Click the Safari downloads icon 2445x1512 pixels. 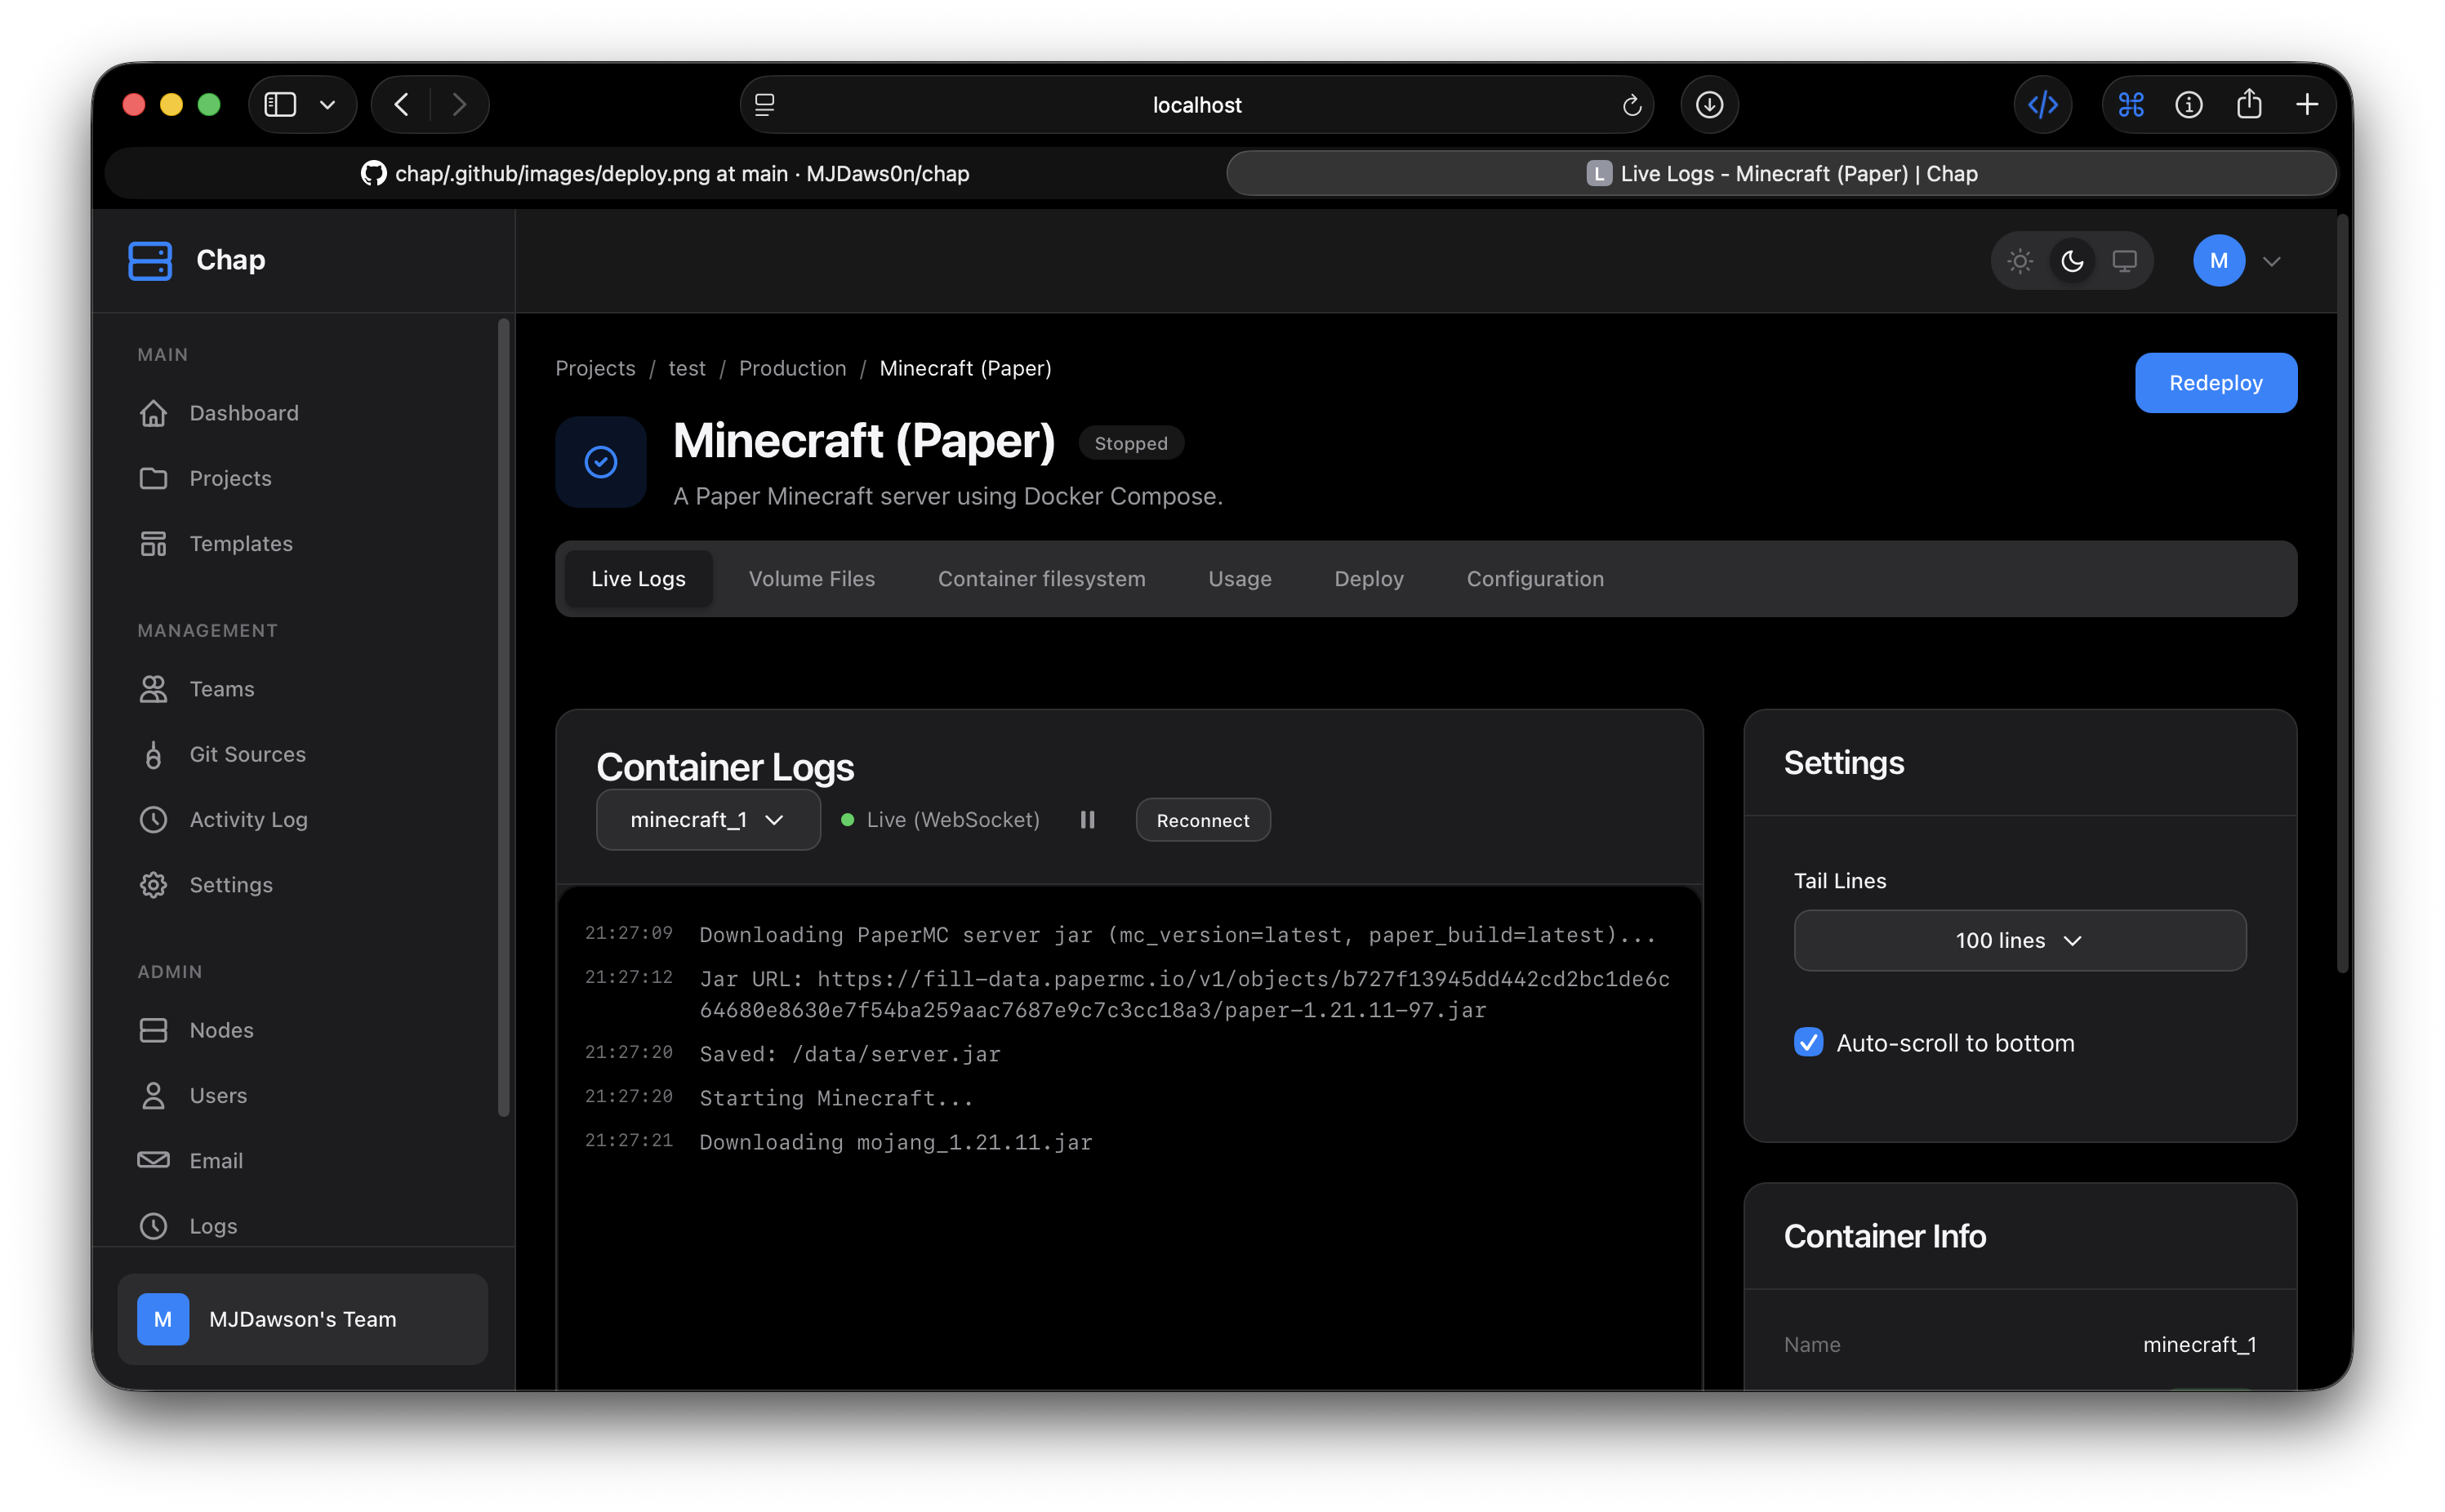[1709, 105]
